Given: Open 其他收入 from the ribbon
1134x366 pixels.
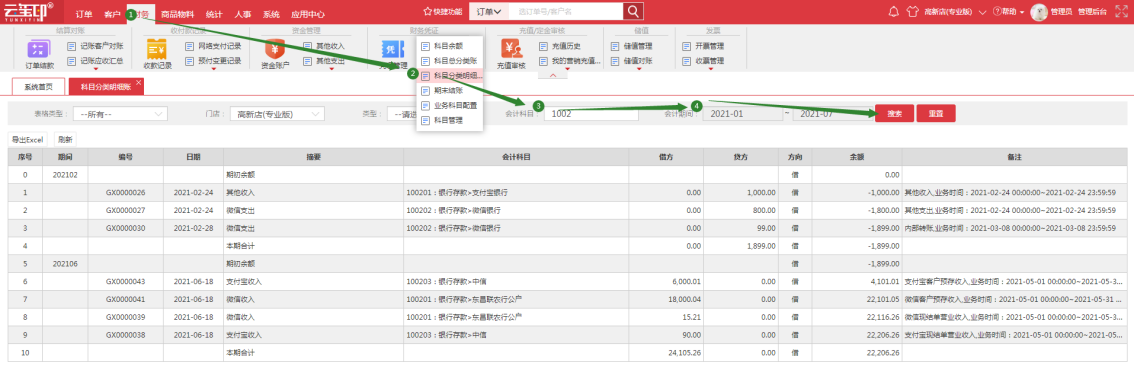Looking at the screenshot, I should click(x=325, y=46).
